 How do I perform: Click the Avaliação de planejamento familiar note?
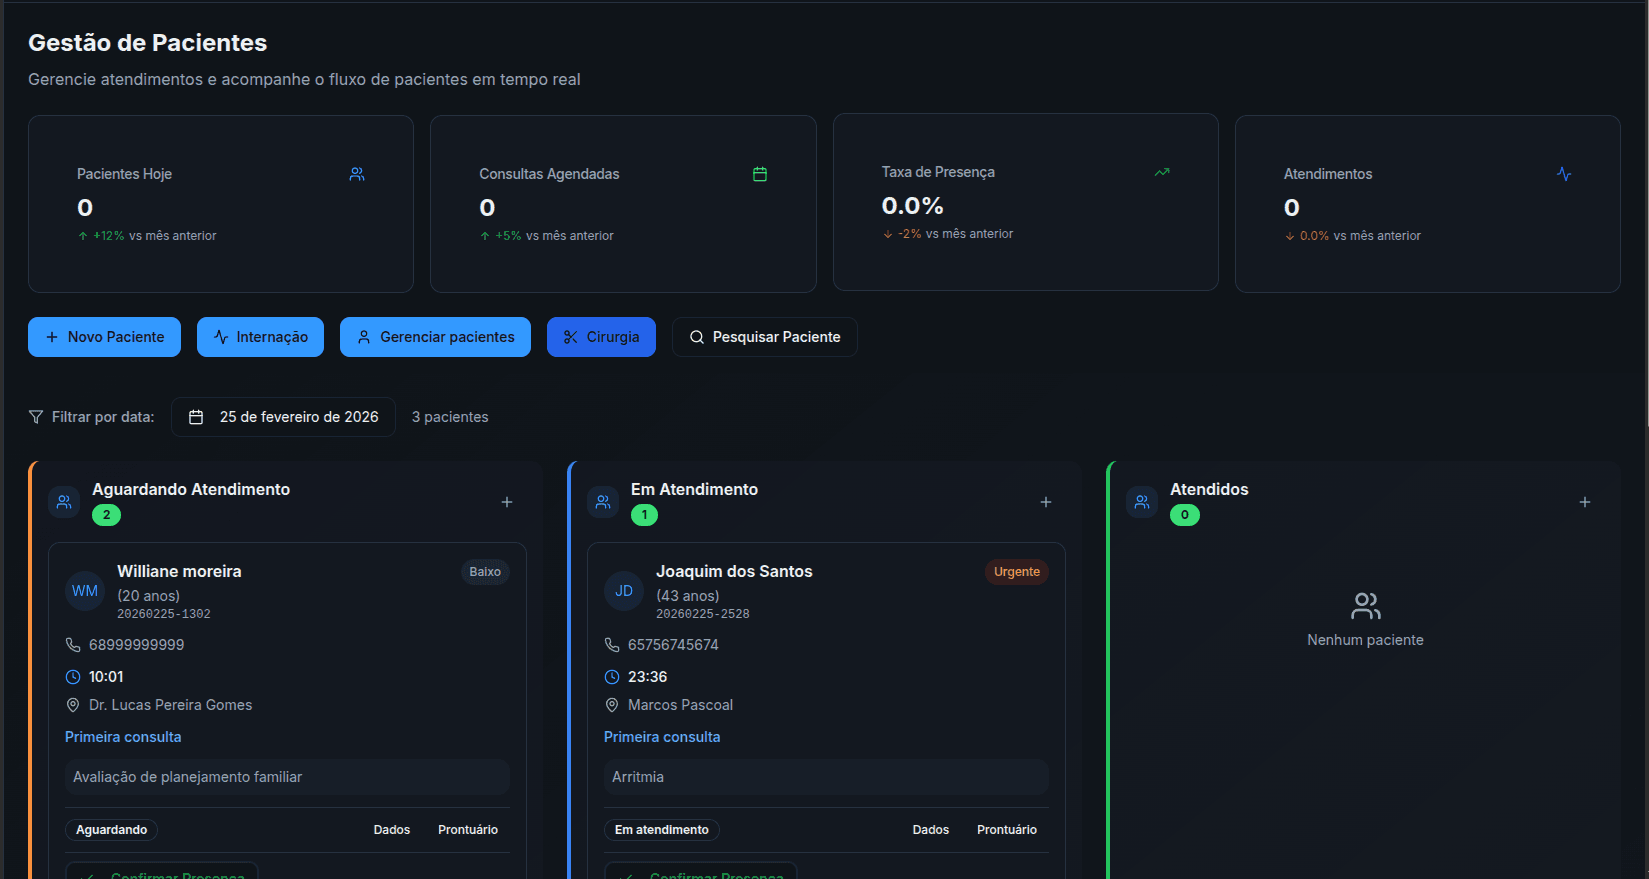(287, 777)
